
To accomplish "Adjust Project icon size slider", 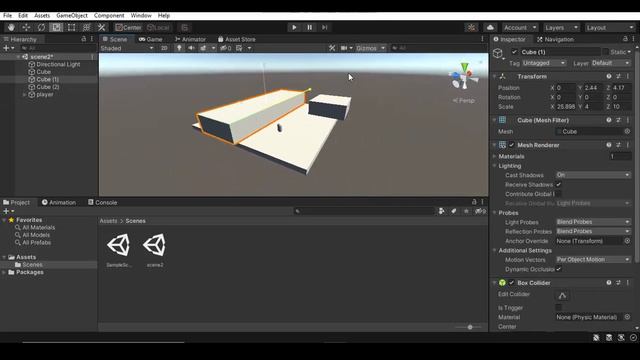I will point(469,327).
